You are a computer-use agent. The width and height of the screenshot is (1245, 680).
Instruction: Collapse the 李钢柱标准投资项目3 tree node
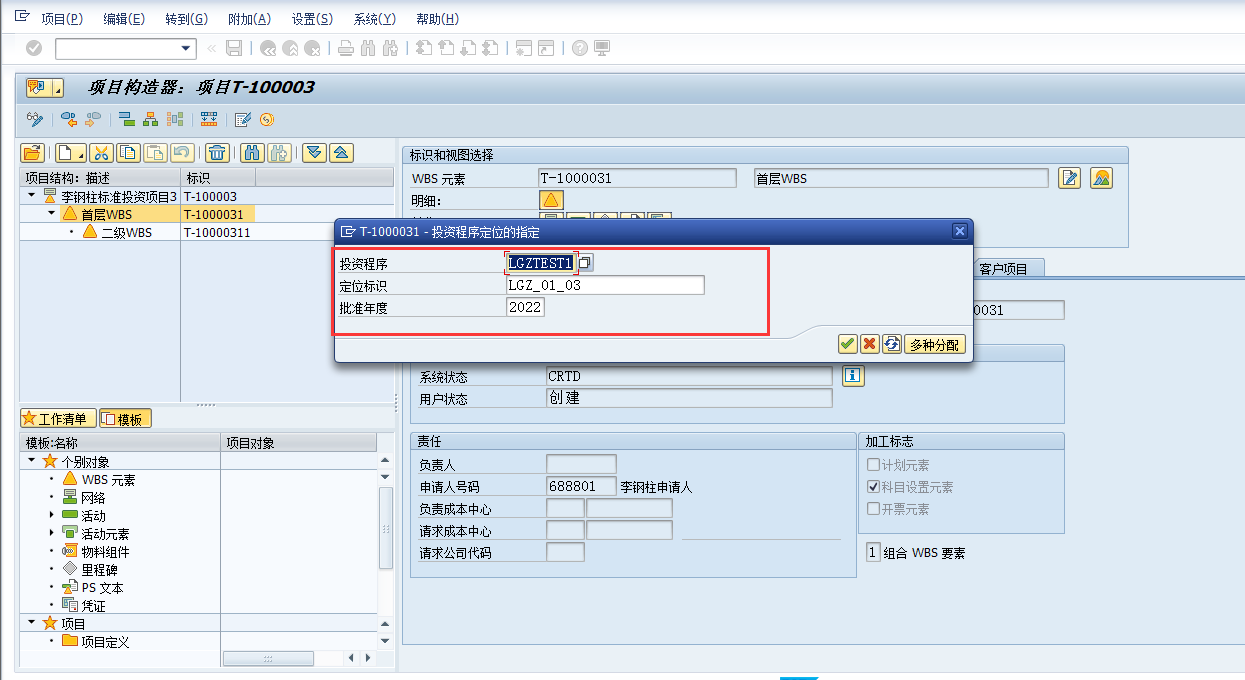(30, 196)
